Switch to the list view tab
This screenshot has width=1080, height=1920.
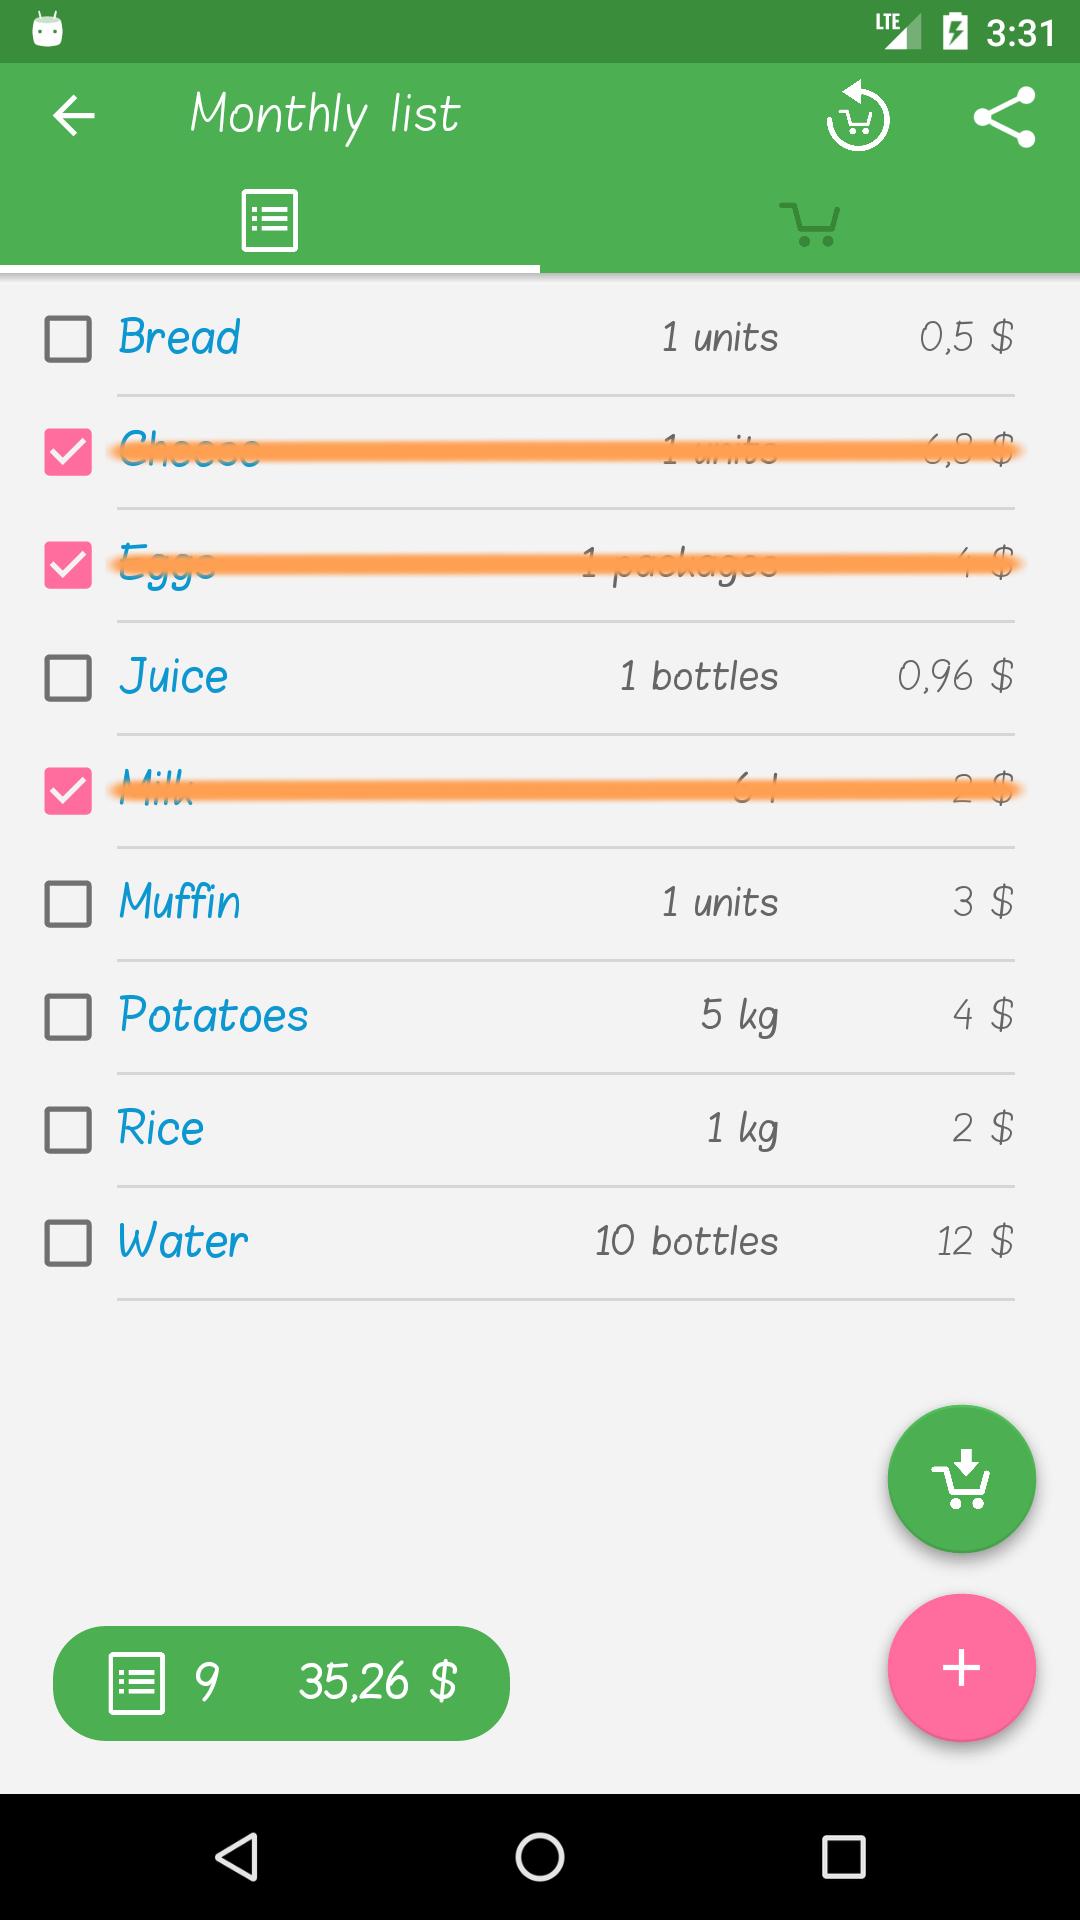270,220
